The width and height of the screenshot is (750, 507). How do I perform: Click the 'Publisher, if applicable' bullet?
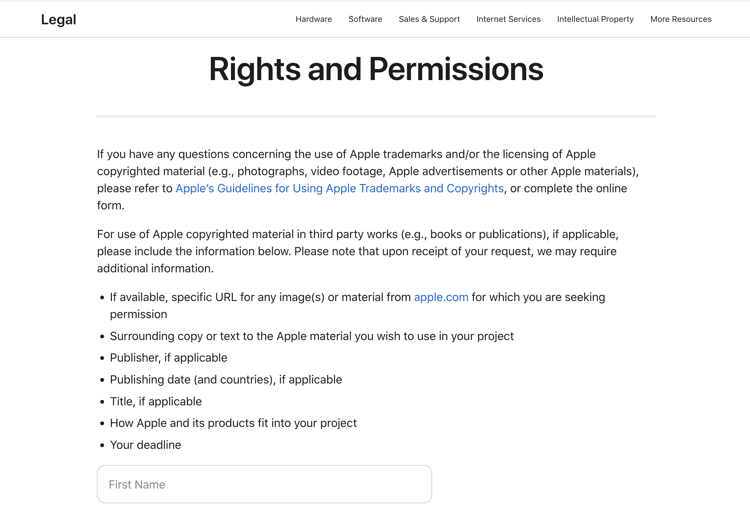pyautogui.click(x=168, y=357)
